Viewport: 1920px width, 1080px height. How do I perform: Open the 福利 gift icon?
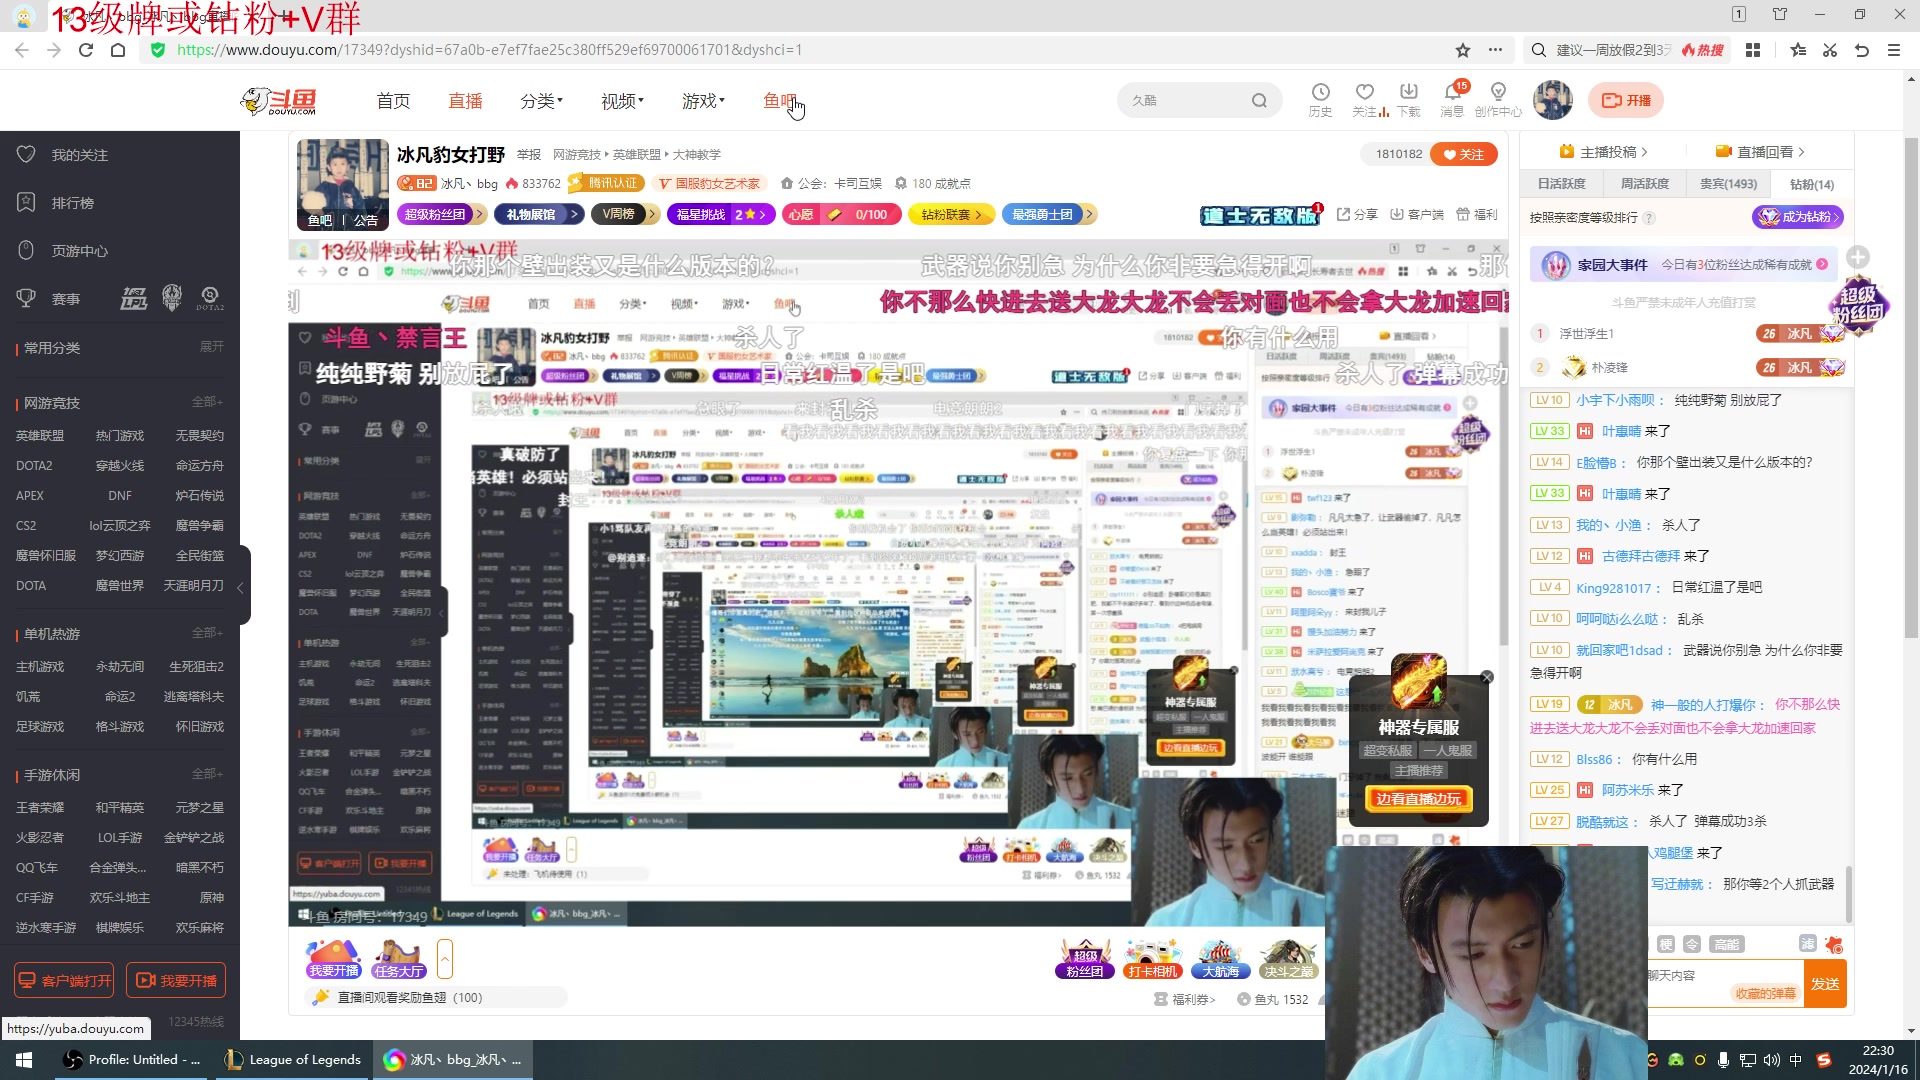click(x=1477, y=214)
